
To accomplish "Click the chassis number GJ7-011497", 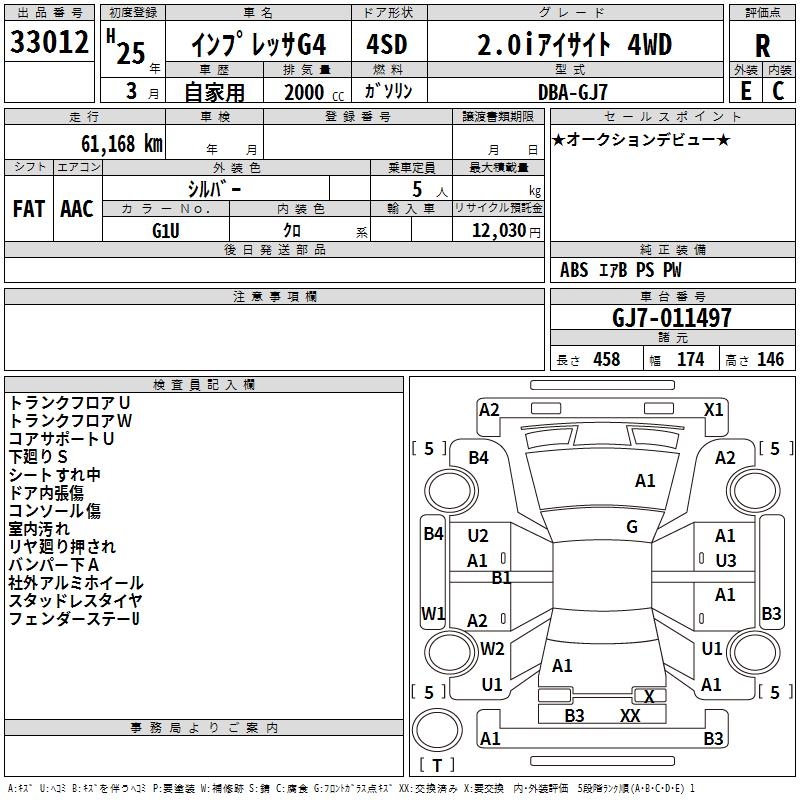I will click(672, 318).
